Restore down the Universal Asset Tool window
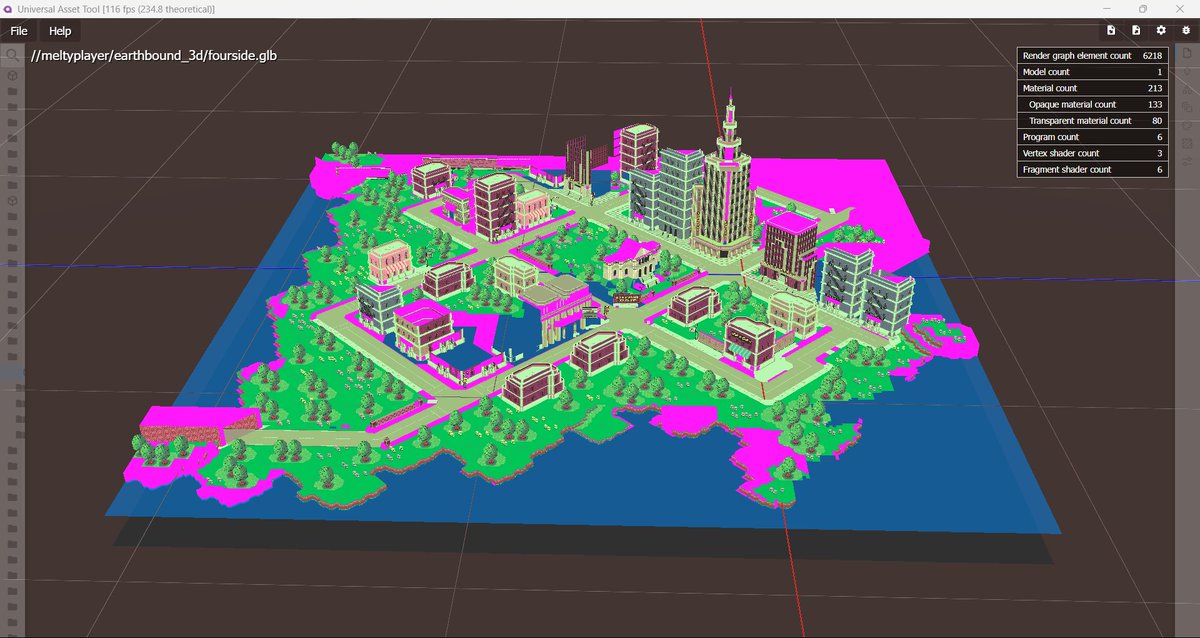Image resolution: width=1200 pixels, height=638 pixels. point(1142,9)
